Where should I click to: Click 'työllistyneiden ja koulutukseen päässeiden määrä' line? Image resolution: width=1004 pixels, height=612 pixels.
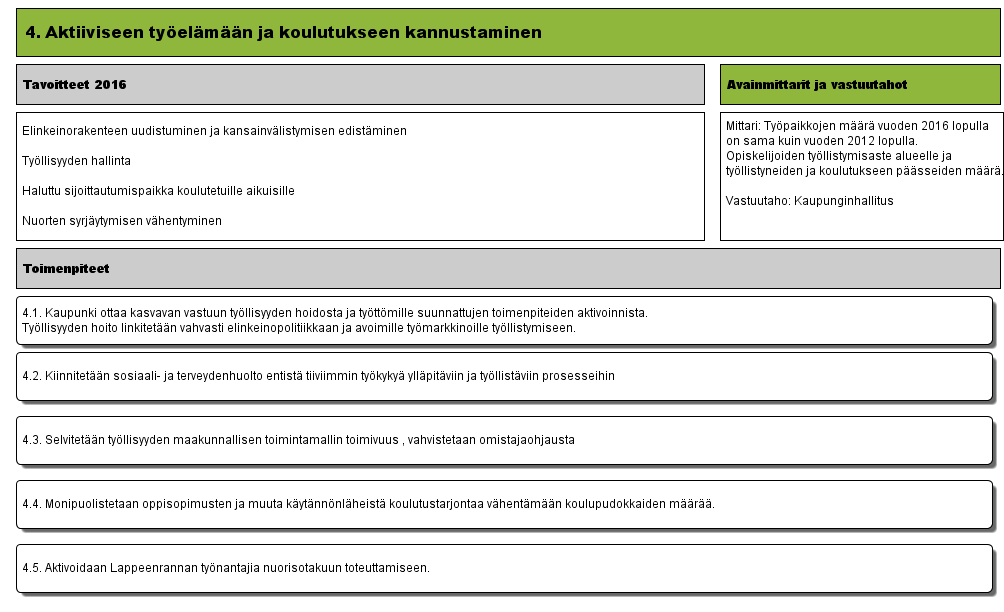864,171
